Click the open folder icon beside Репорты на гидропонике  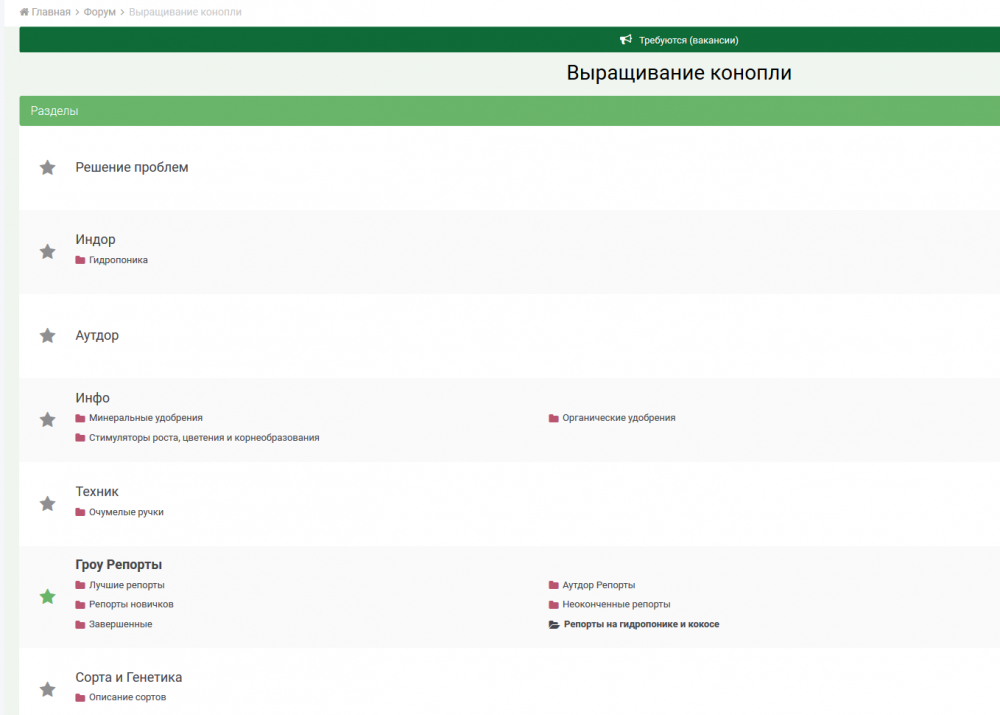pyautogui.click(x=554, y=624)
